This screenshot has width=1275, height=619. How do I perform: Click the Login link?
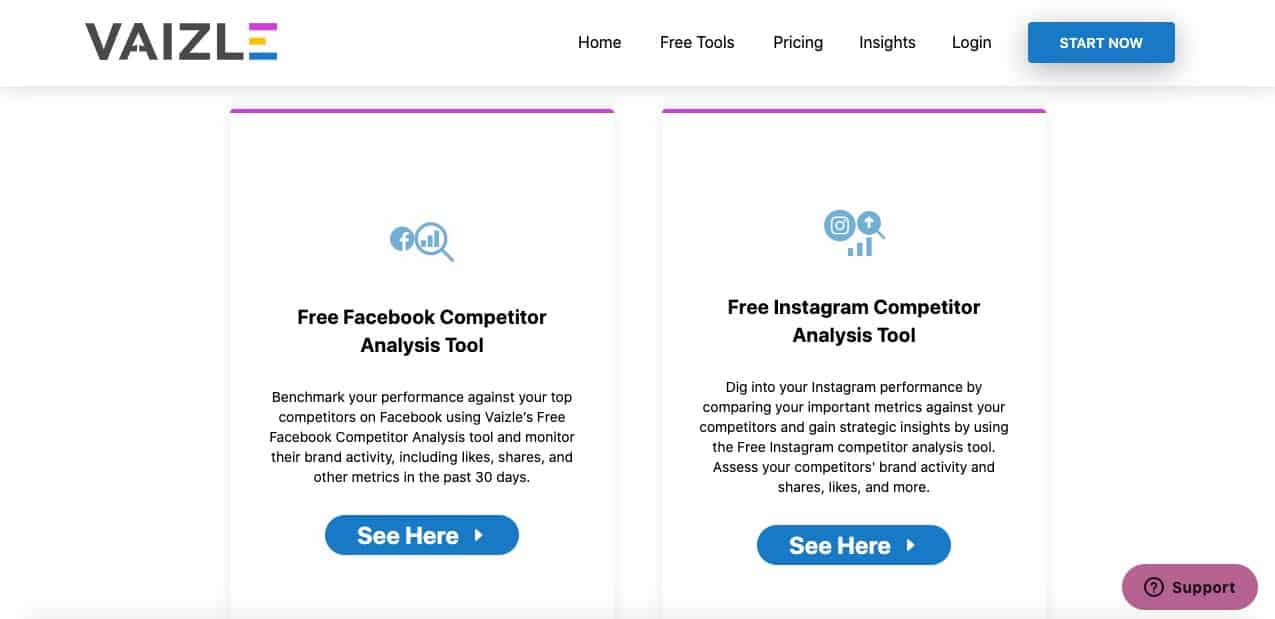click(970, 42)
